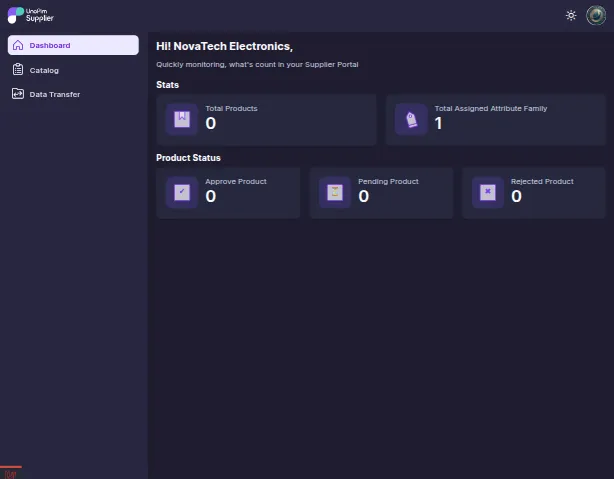Click the UnoPim Supplier logo
614x479 pixels.
(31, 15)
